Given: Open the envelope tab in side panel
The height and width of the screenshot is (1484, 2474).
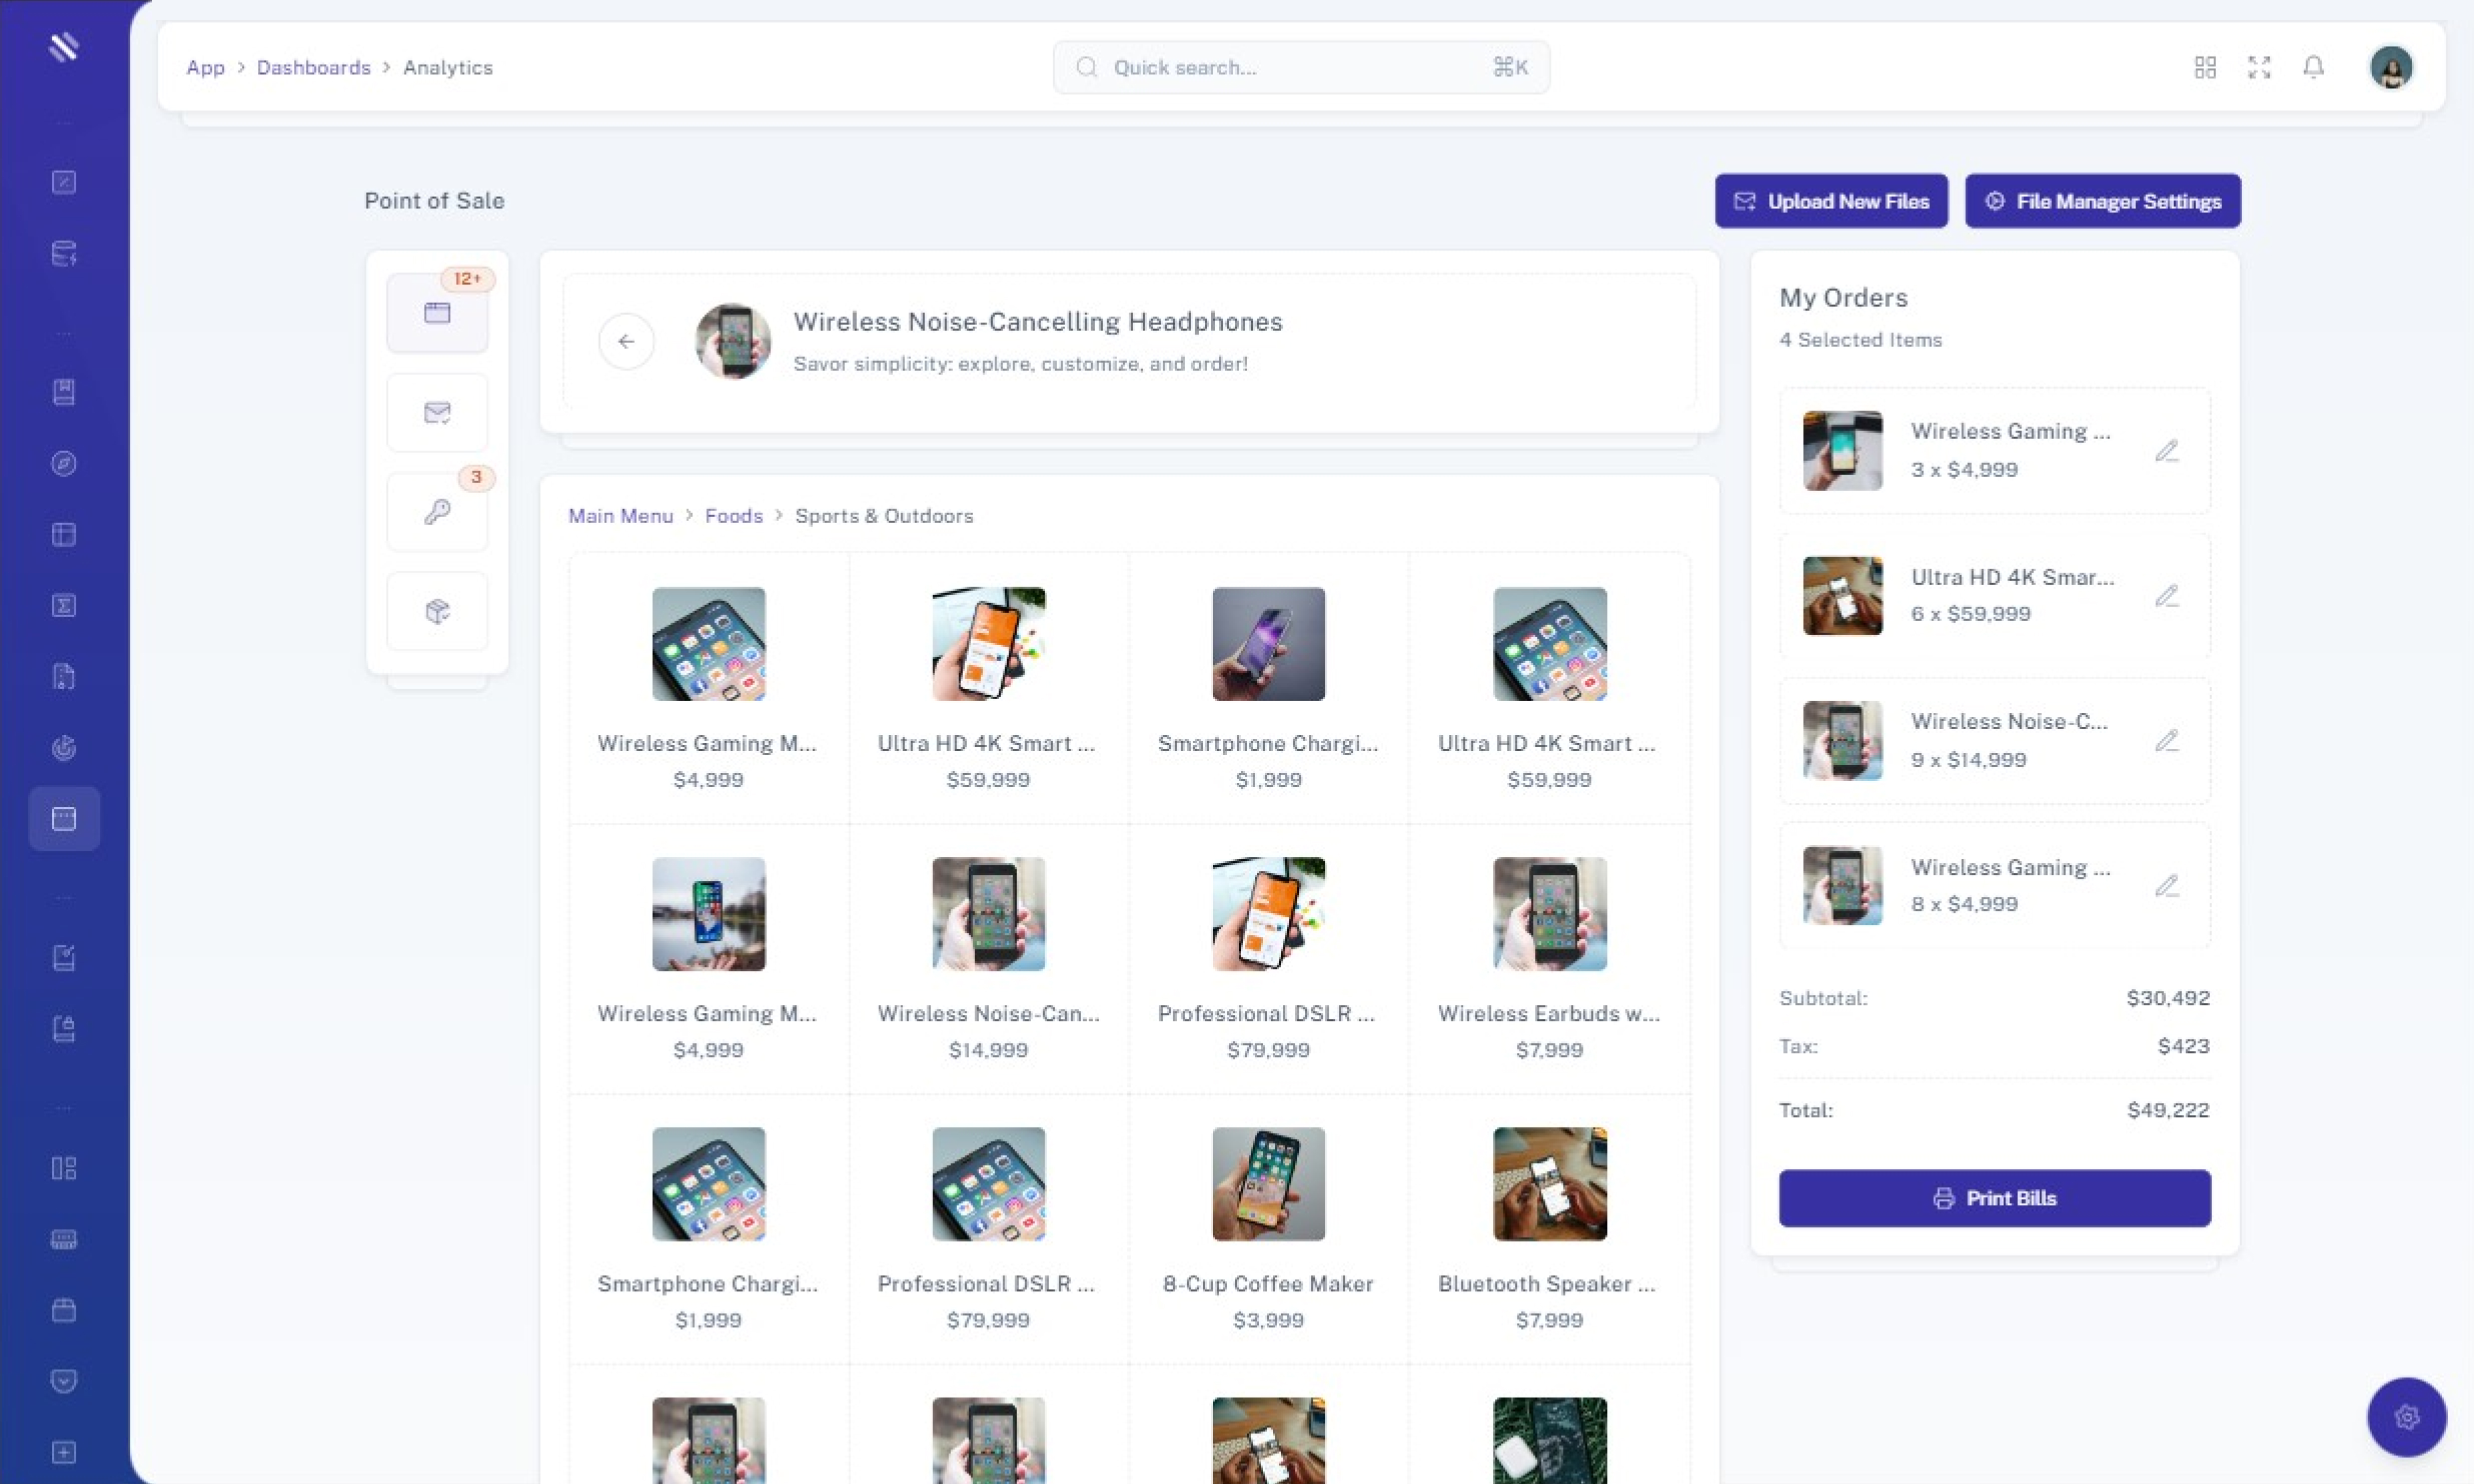Looking at the screenshot, I should (x=437, y=413).
